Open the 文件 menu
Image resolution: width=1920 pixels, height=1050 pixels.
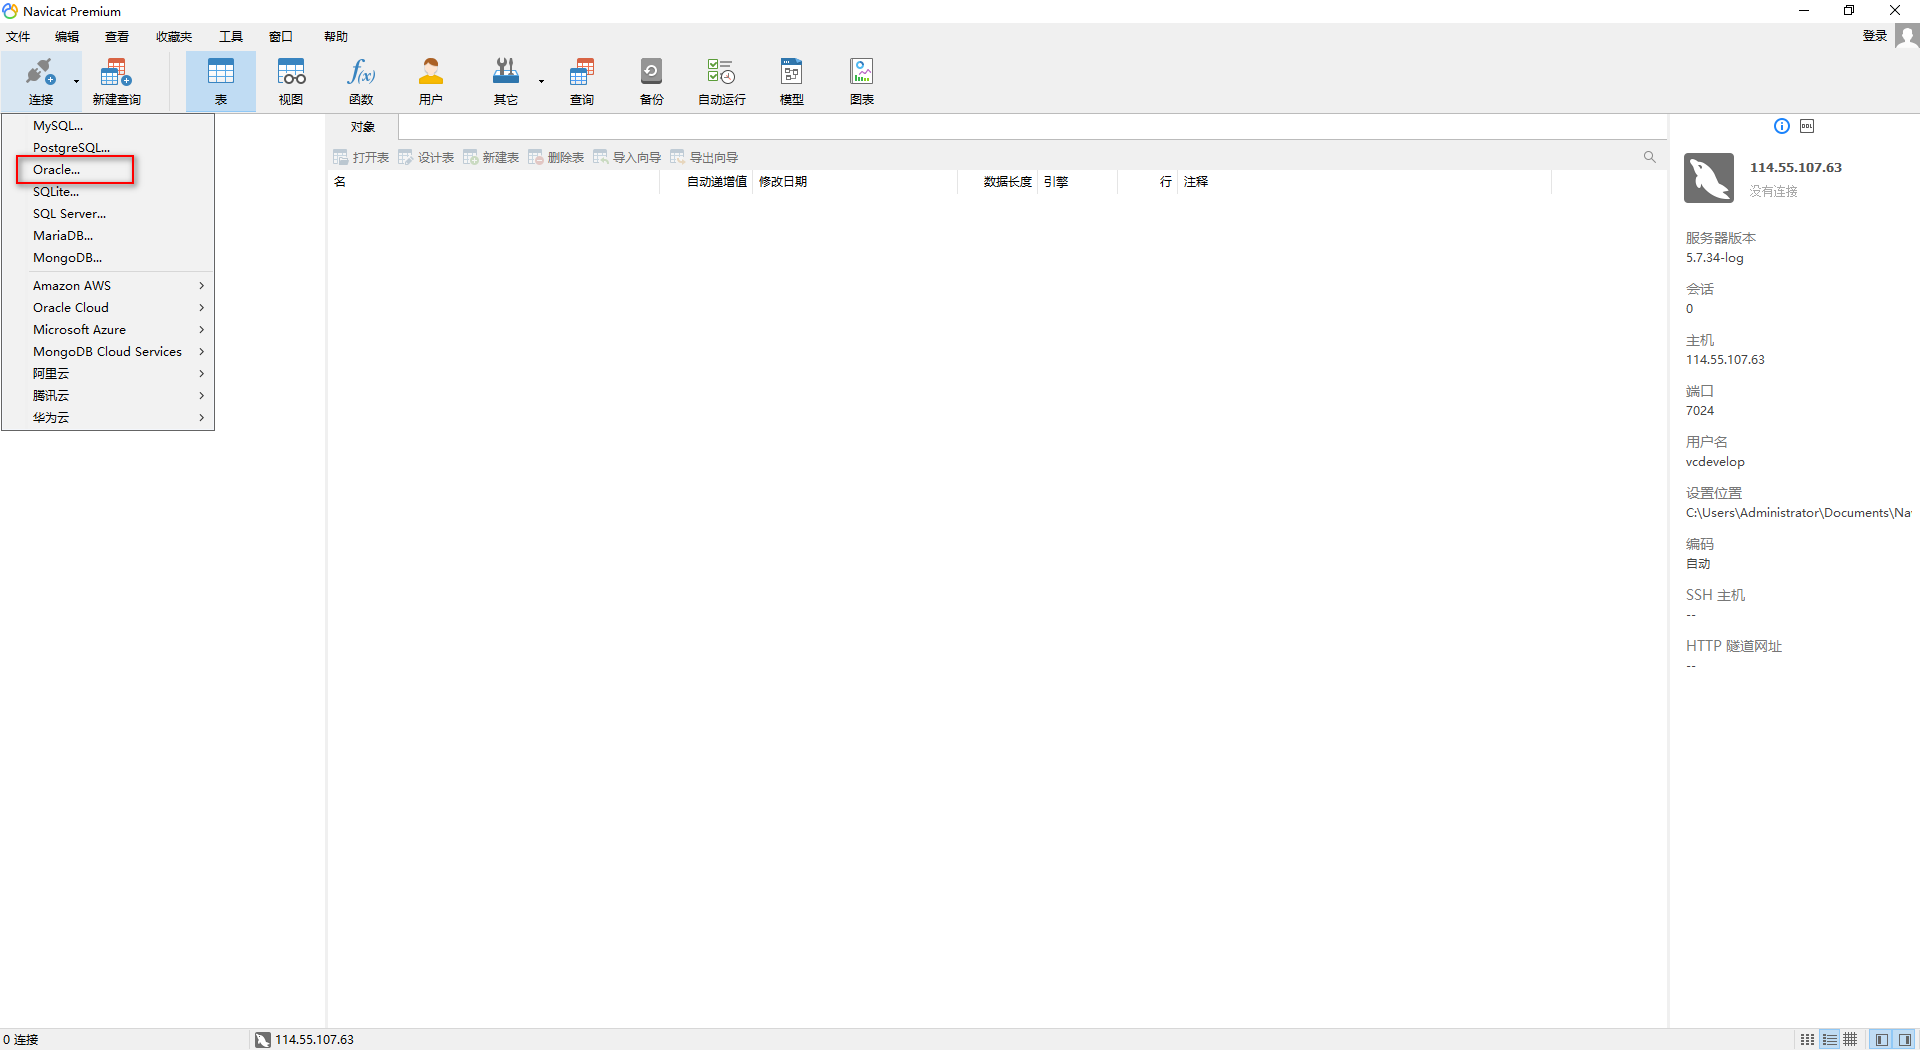click(x=18, y=37)
